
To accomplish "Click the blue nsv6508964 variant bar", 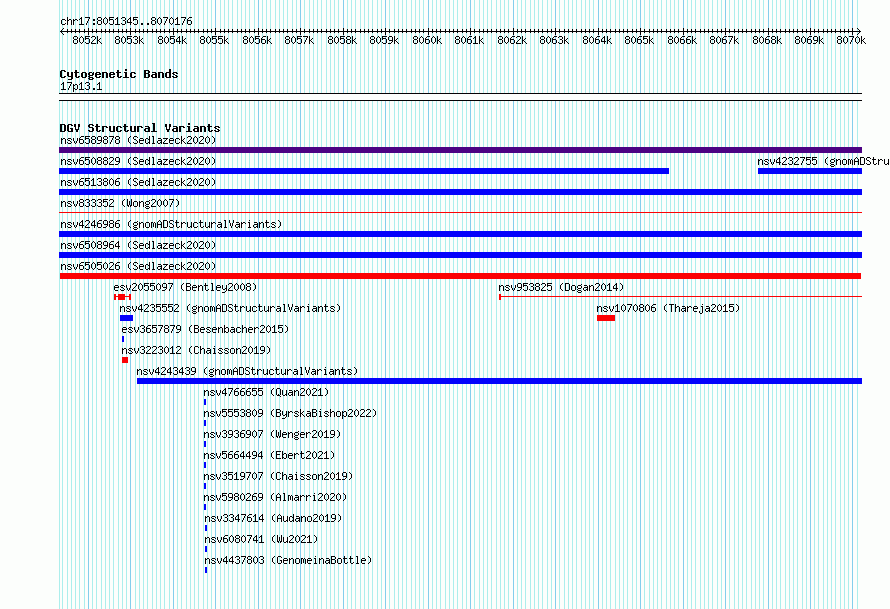I will (x=460, y=255).
